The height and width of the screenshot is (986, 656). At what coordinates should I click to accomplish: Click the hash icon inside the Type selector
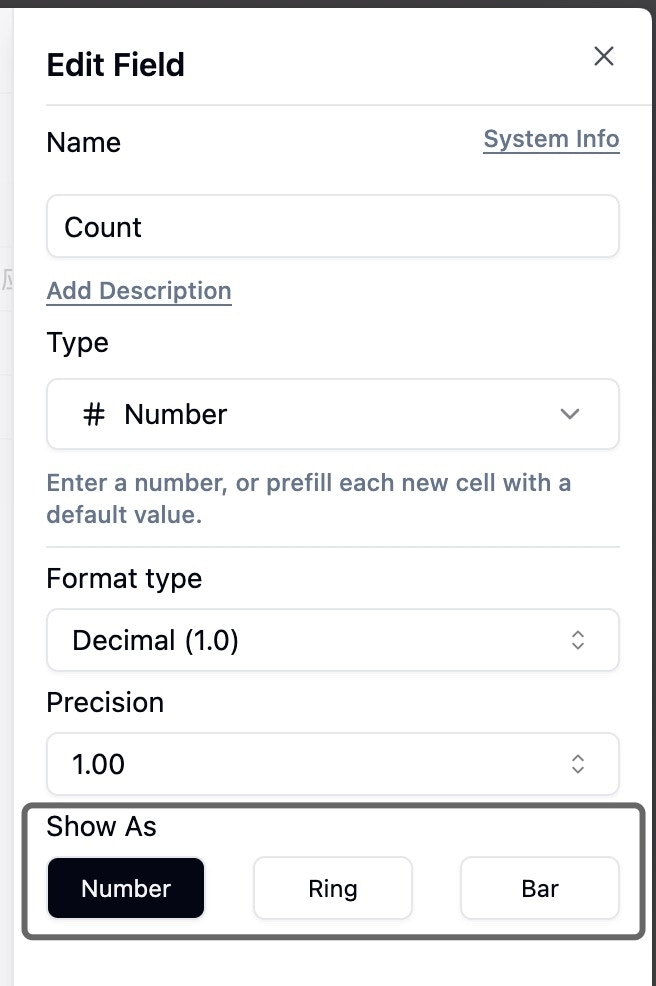click(93, 413)
